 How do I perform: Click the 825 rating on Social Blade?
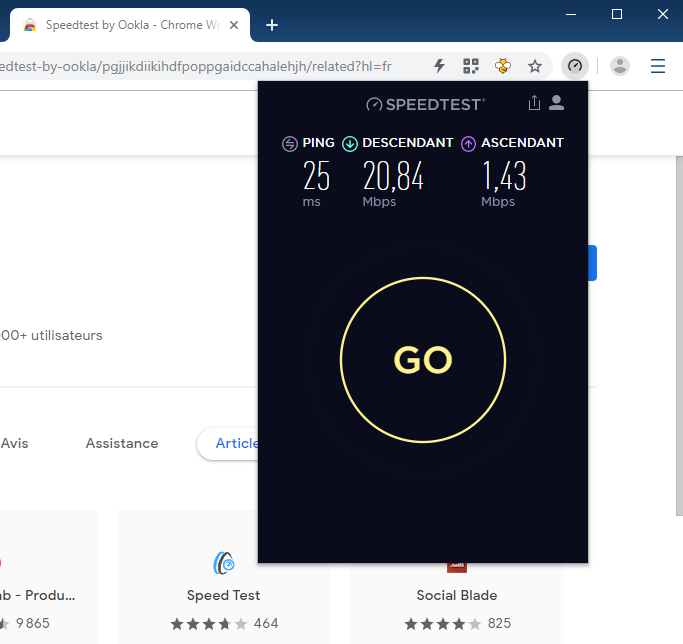pyautogui.click(x=499, y=623)
